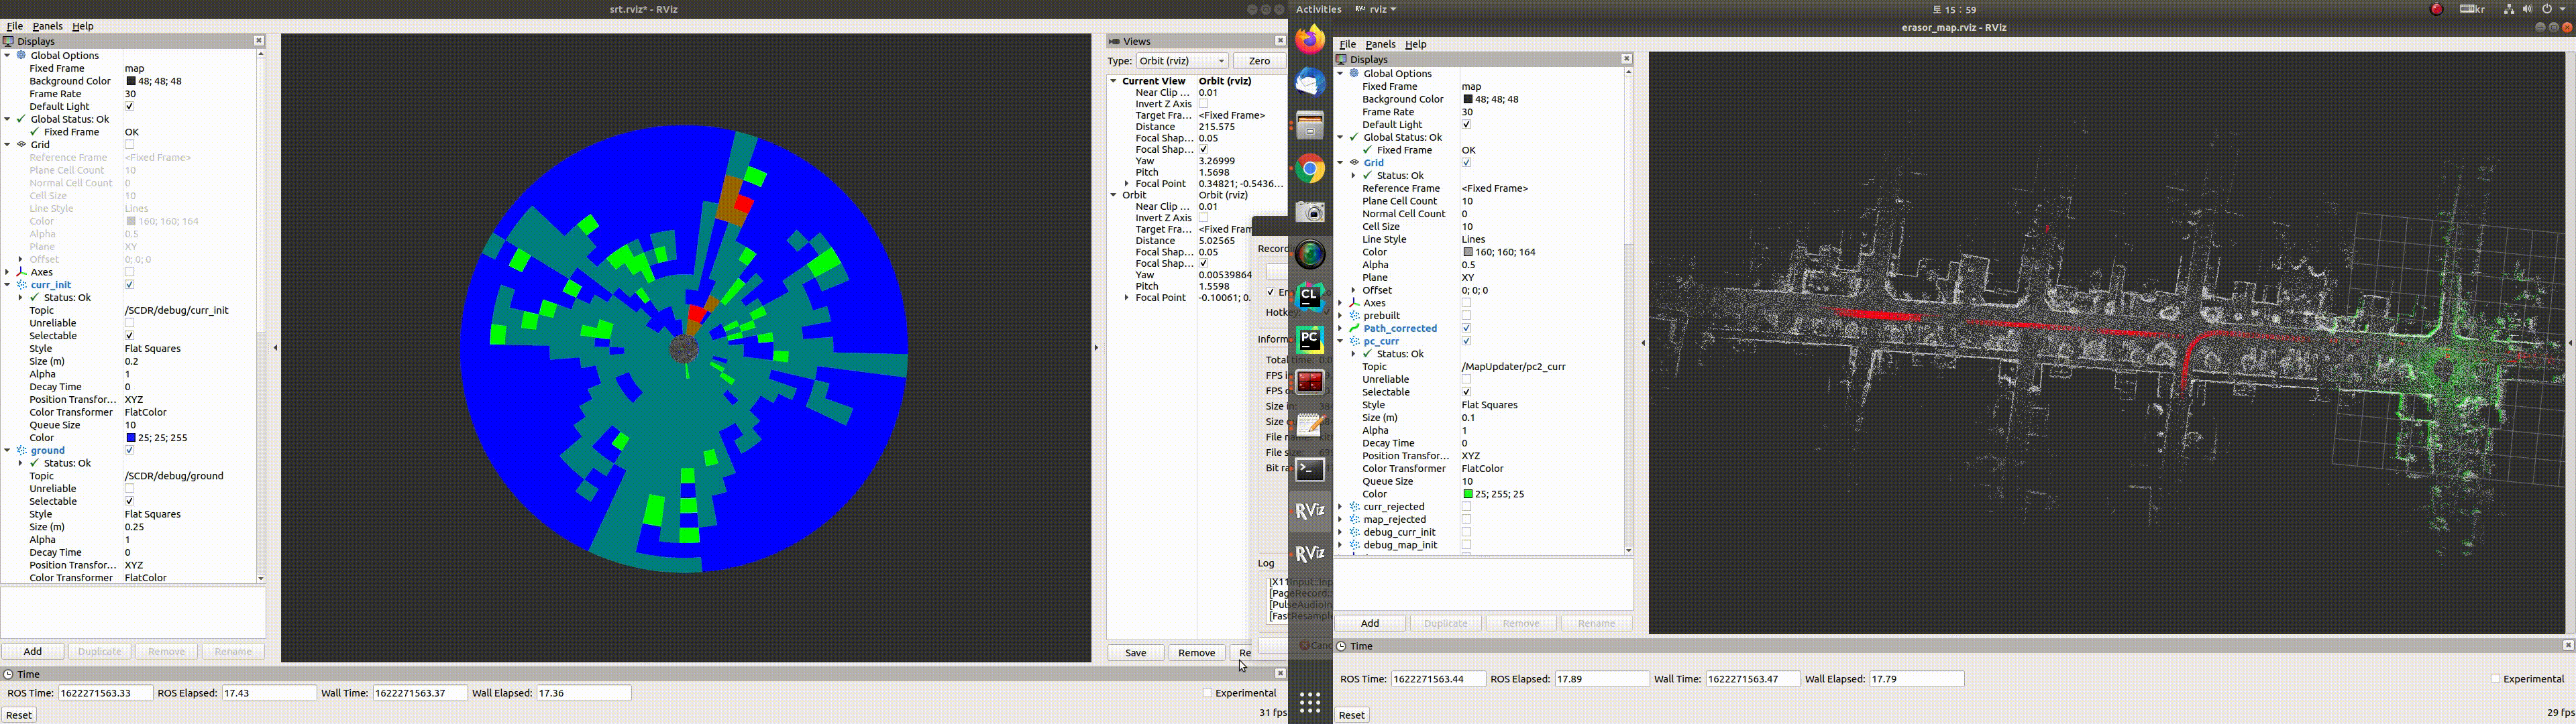
Task: Collapse the curr_init display tree item
Action: tap(8, 285)
